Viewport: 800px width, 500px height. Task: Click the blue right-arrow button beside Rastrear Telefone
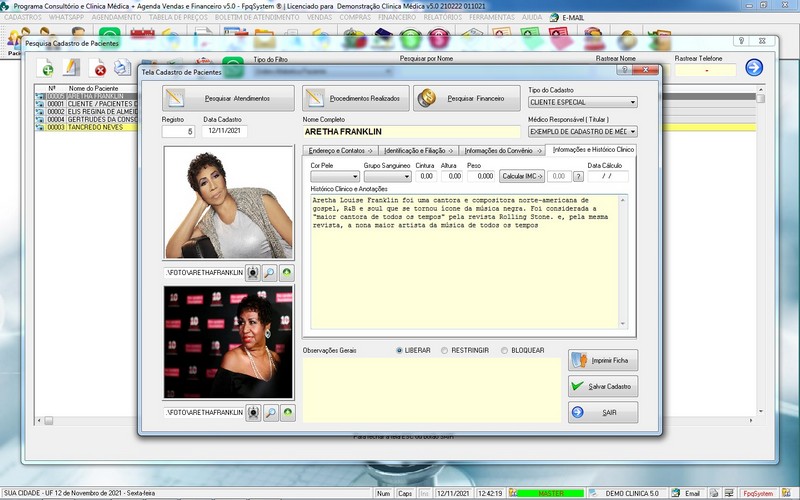click(754, 67)
